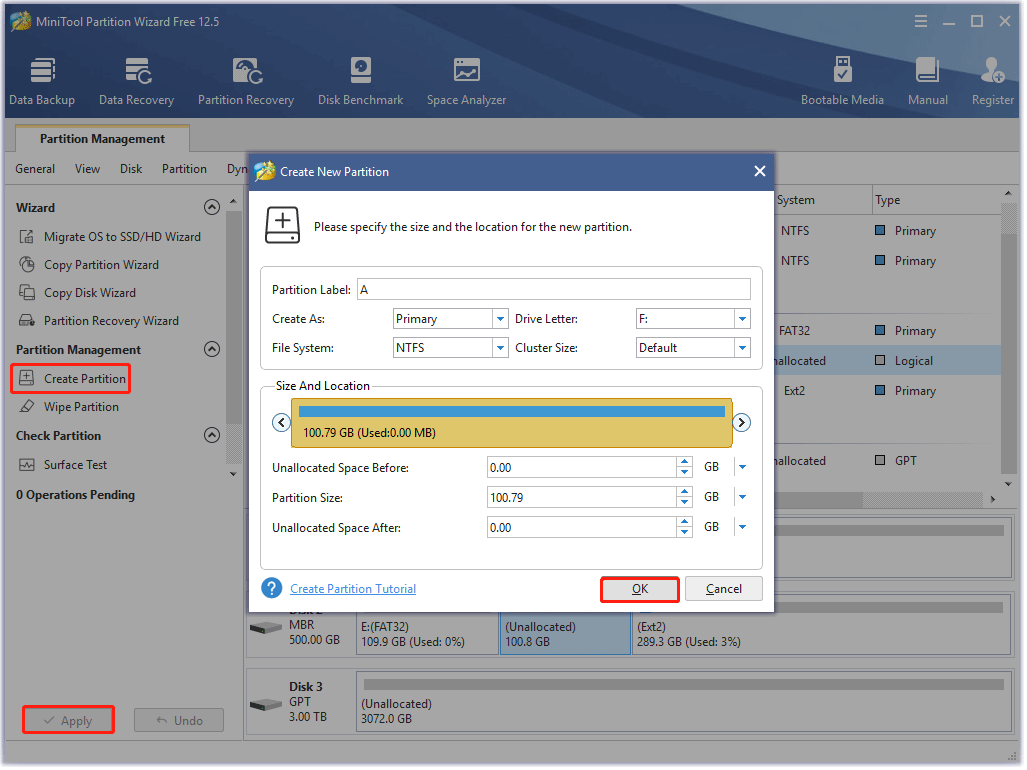Select the (Ext2) 289.3 GB partition block
This screenshot has height=770, width=1027.
822,634
